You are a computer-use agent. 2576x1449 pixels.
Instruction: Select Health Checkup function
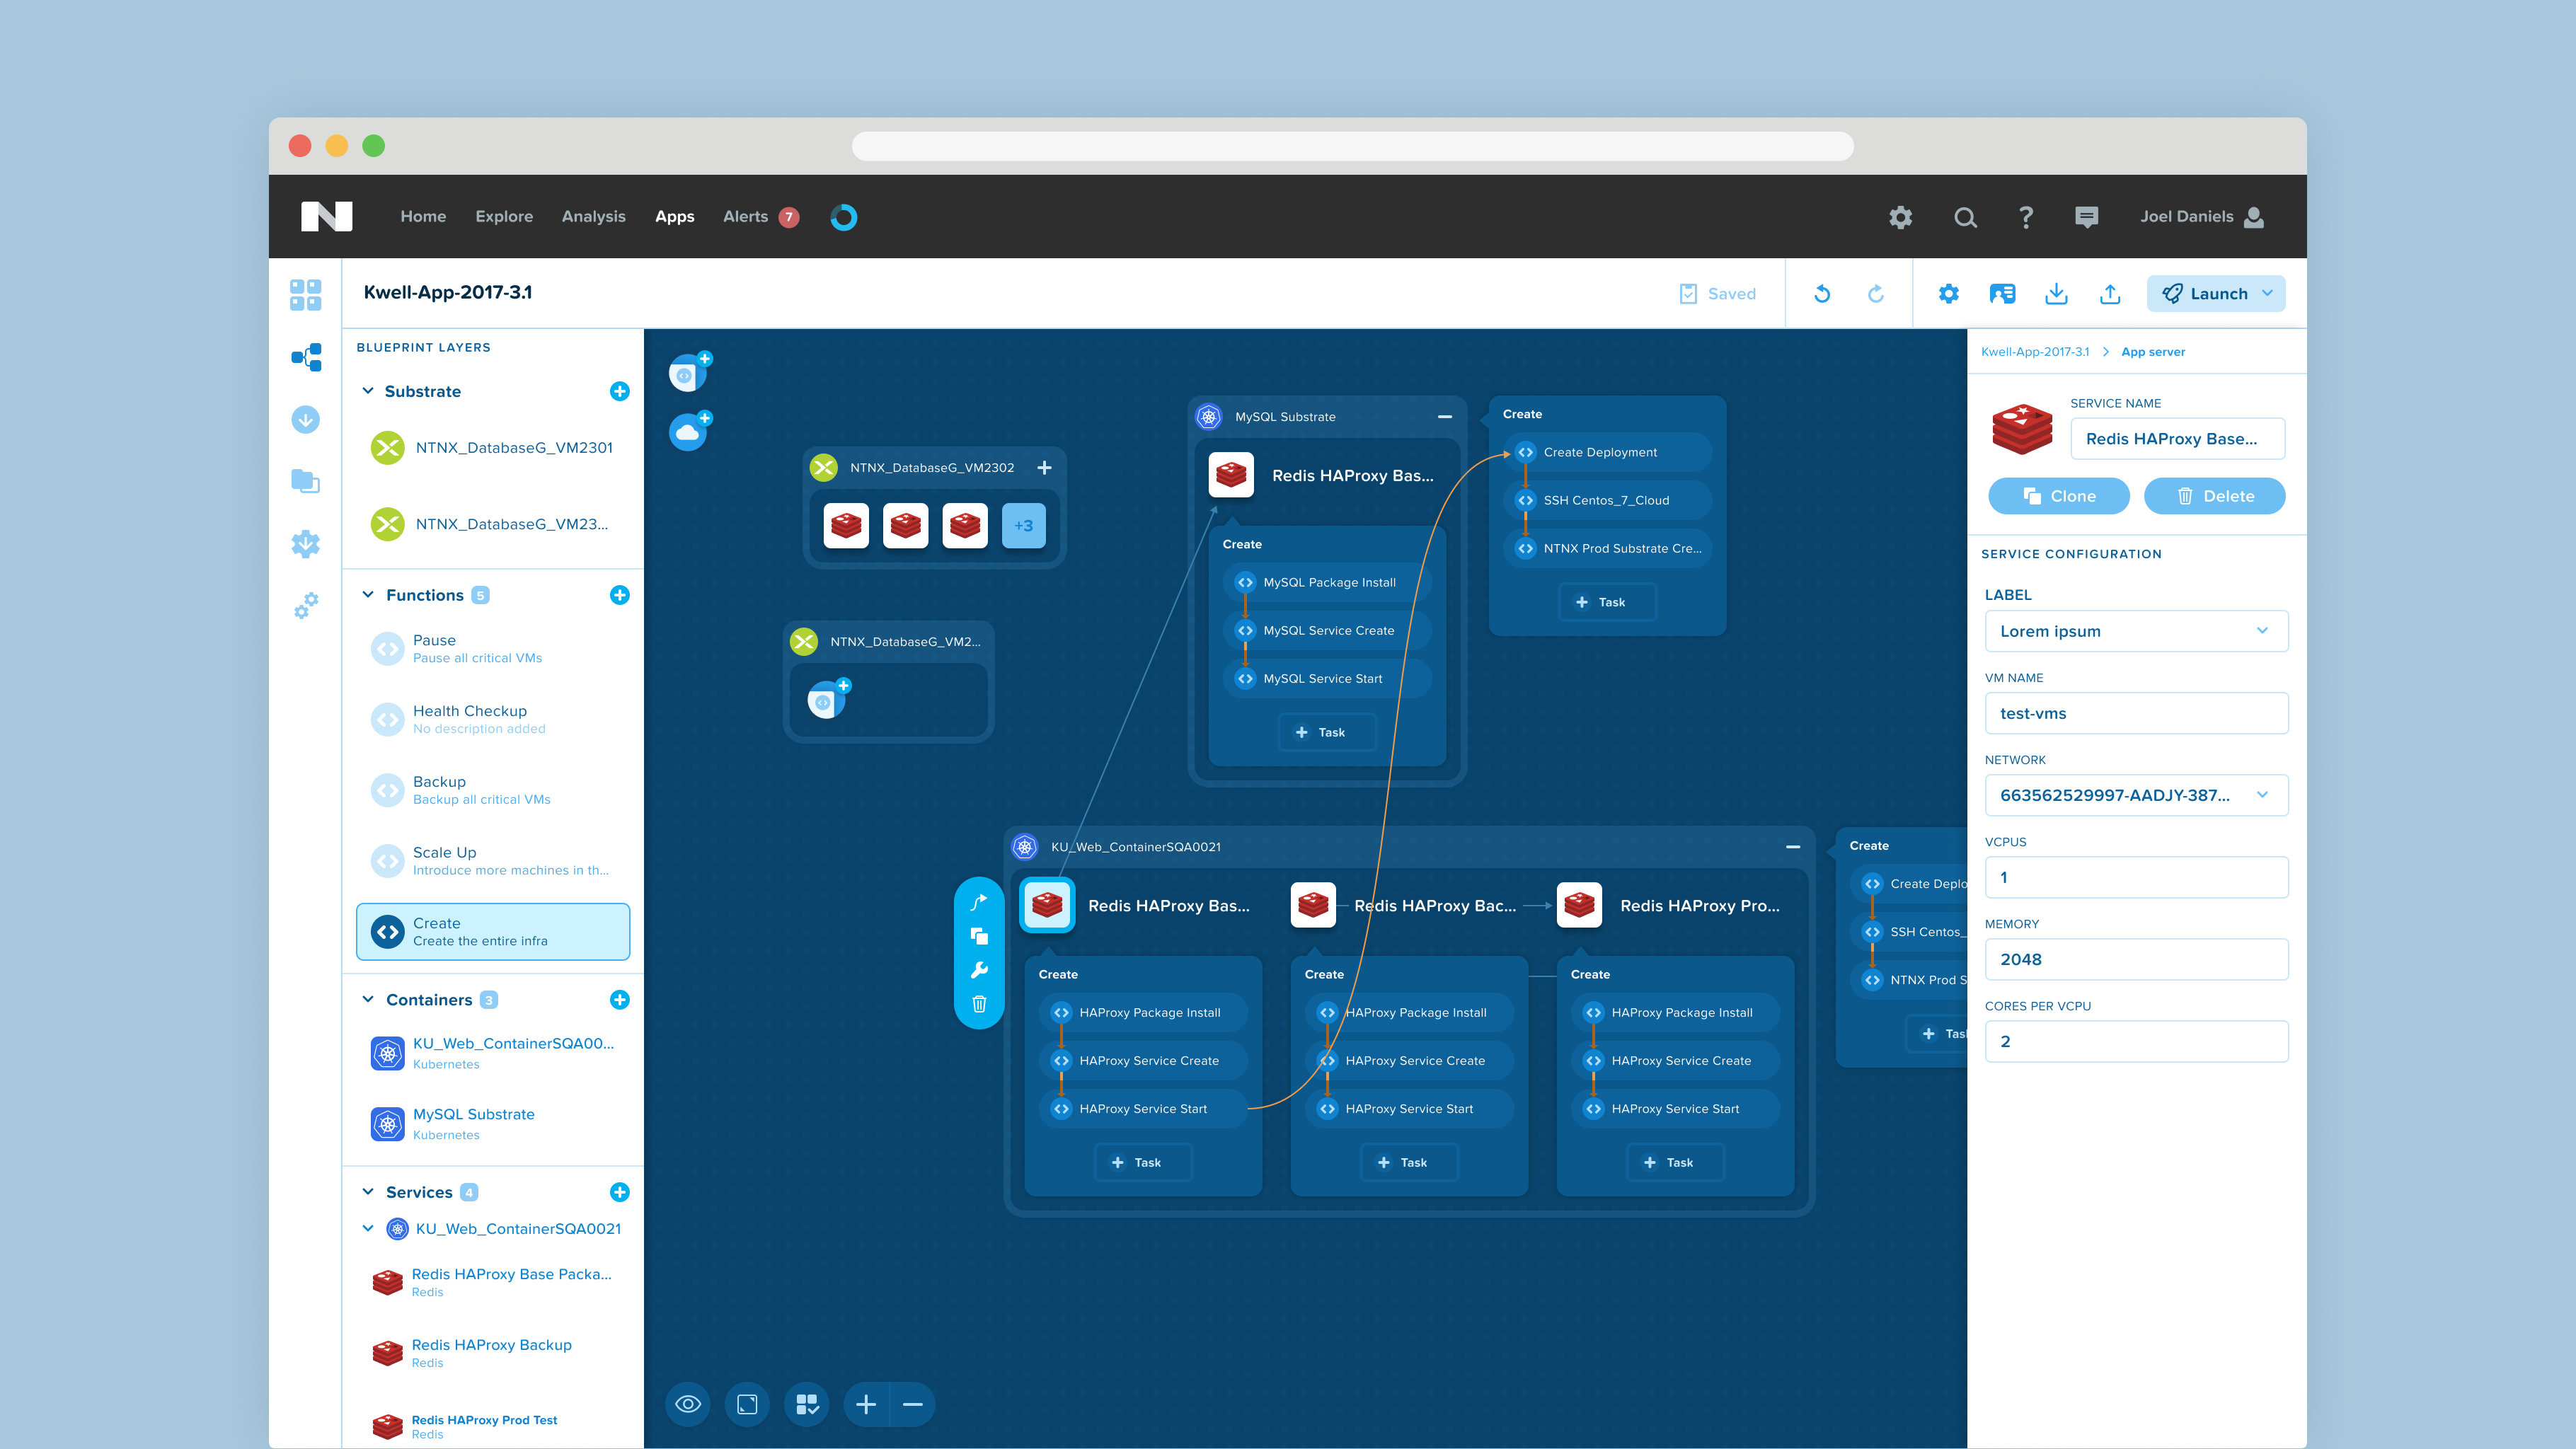pyautogui.click(x=493, y=720)
